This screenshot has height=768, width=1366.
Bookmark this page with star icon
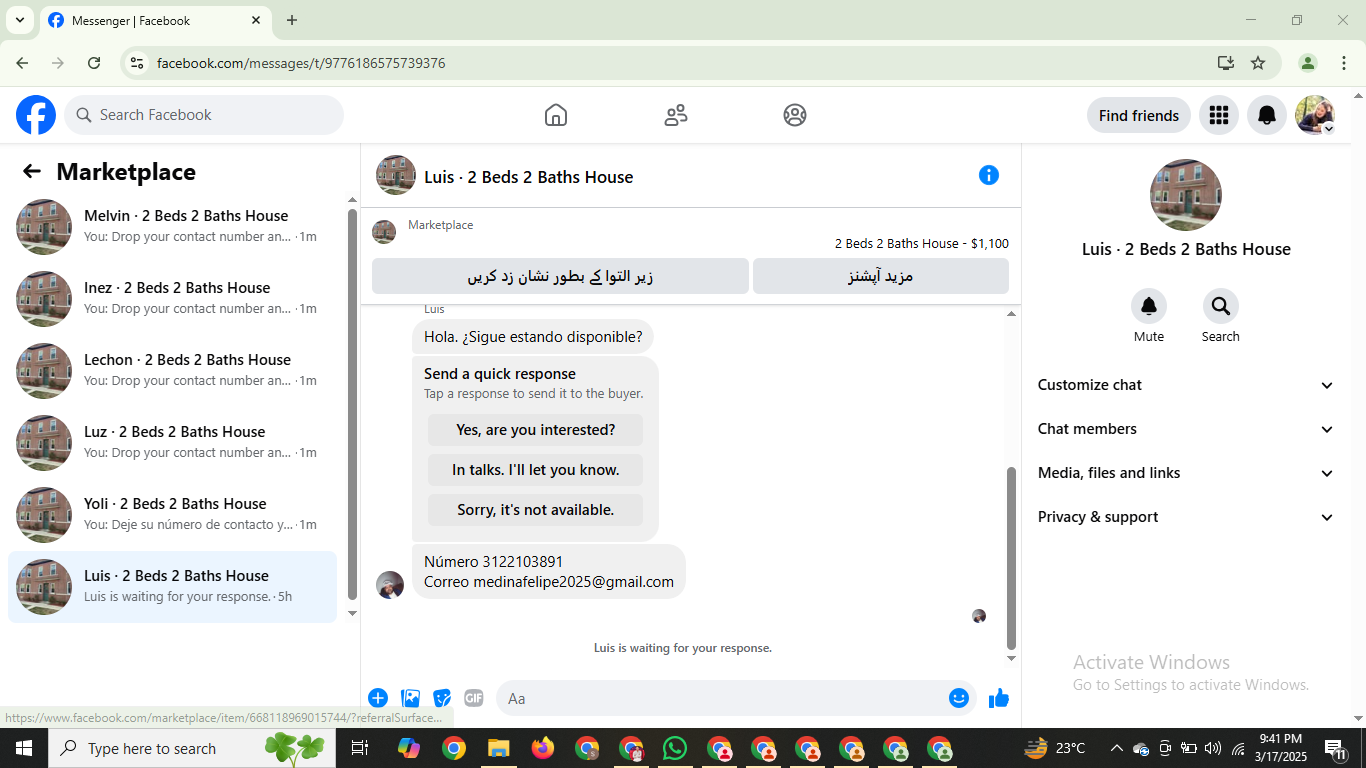(x=1258, y=63)
